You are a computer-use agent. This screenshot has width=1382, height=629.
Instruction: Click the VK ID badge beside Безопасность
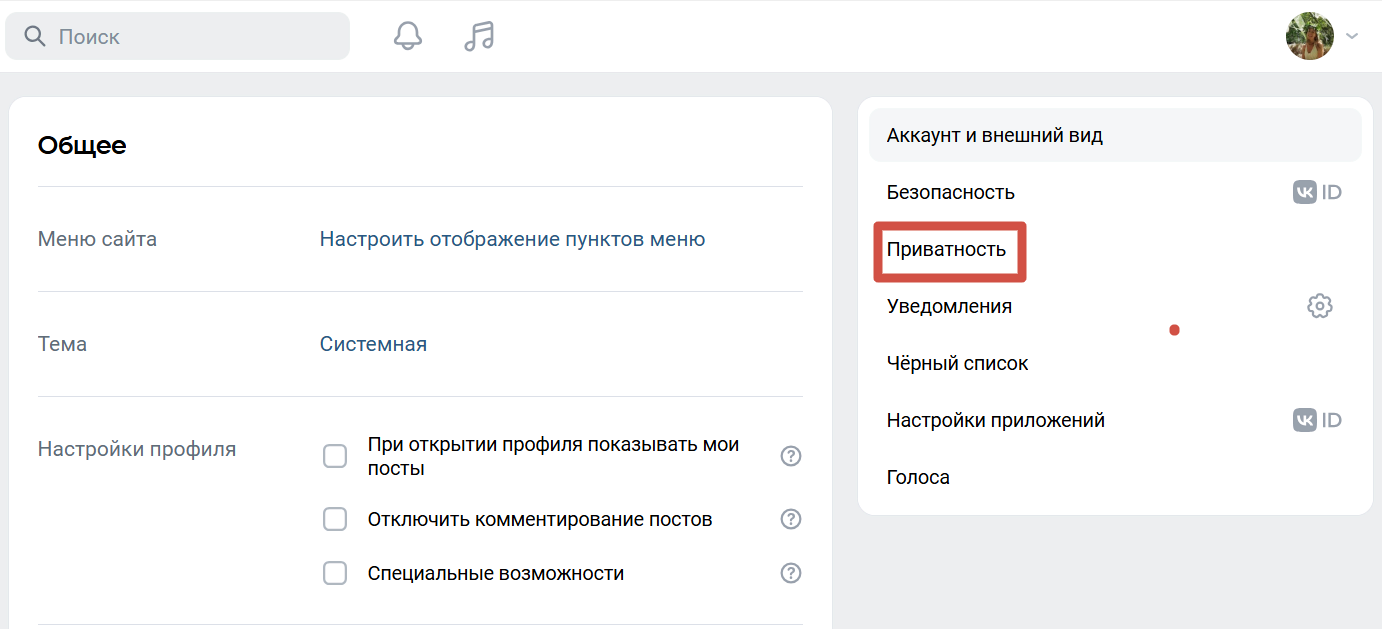(1317, 192)
